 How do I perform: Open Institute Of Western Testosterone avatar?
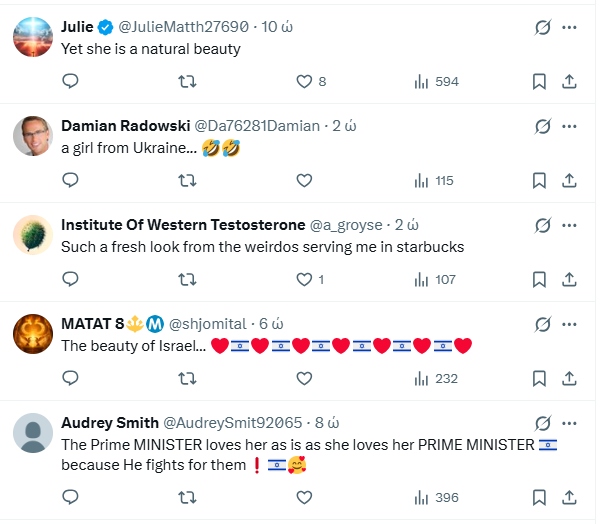(x=33, y=235)
